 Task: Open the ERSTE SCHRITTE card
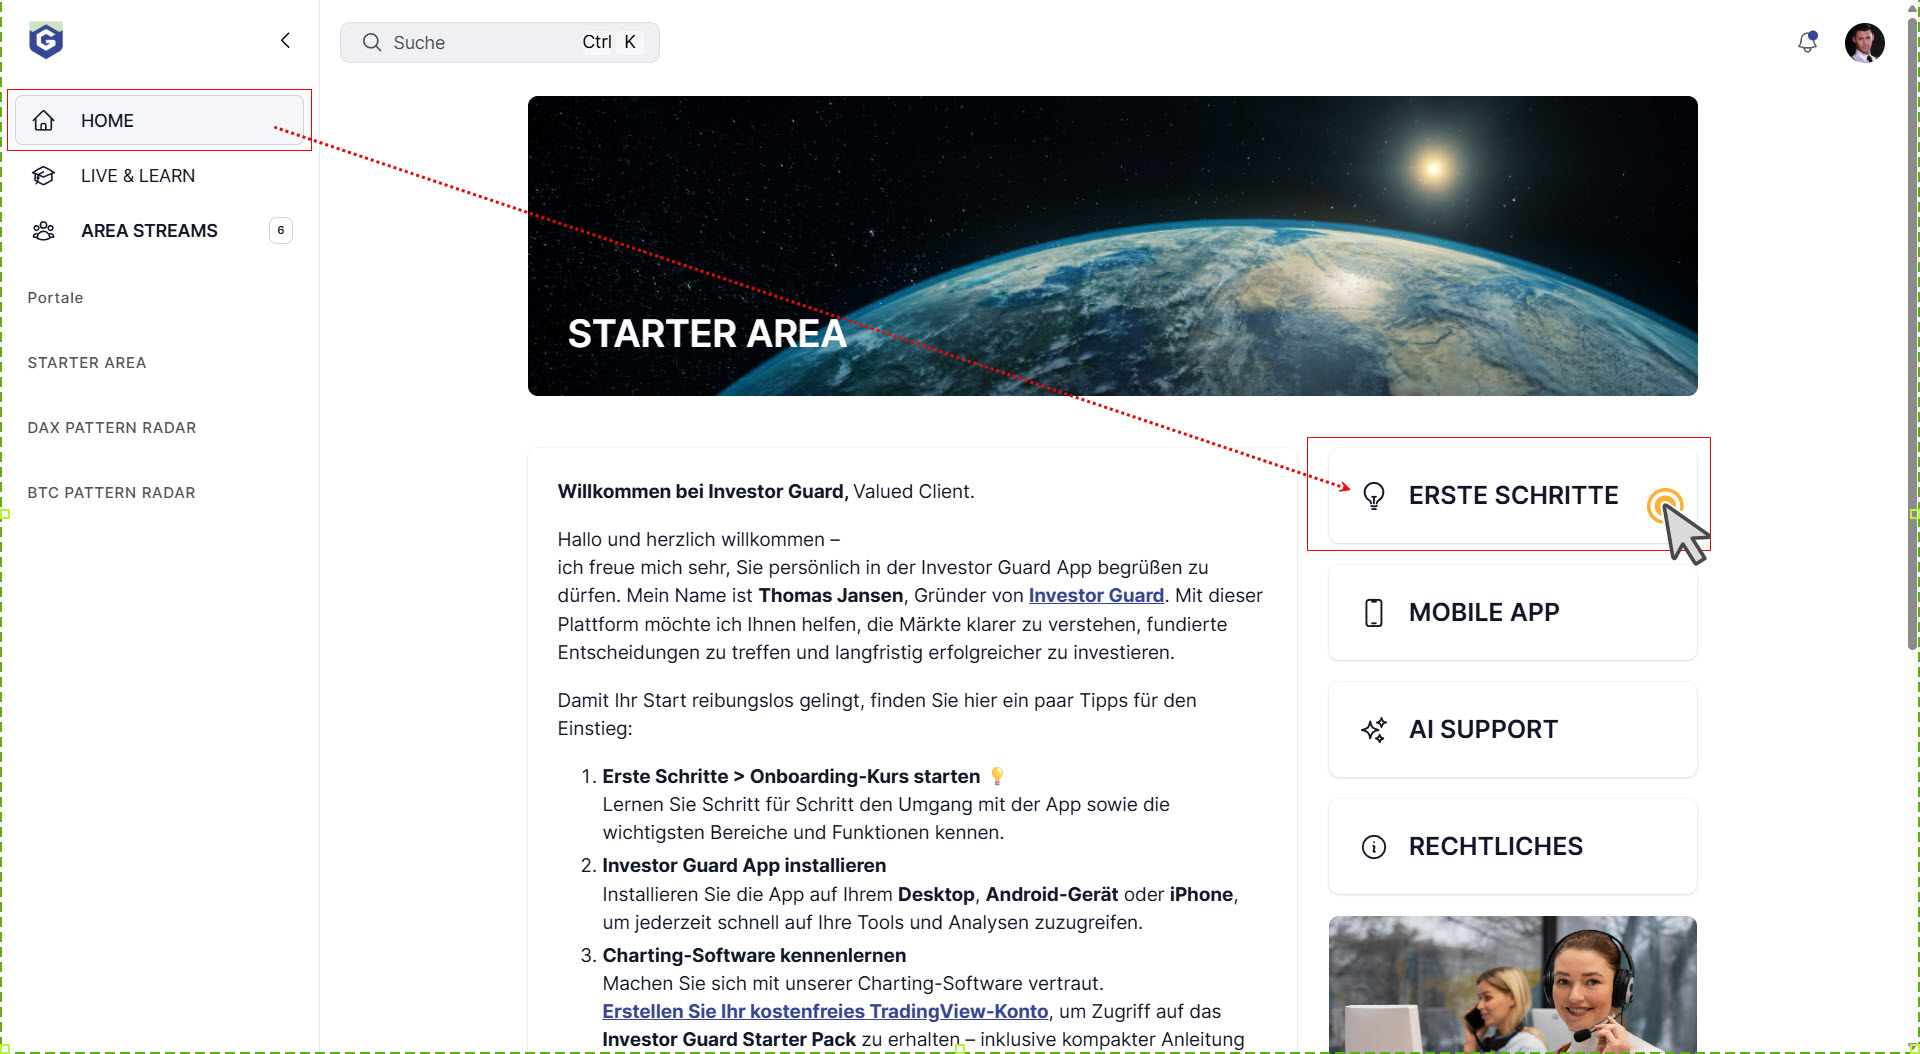1512,496
